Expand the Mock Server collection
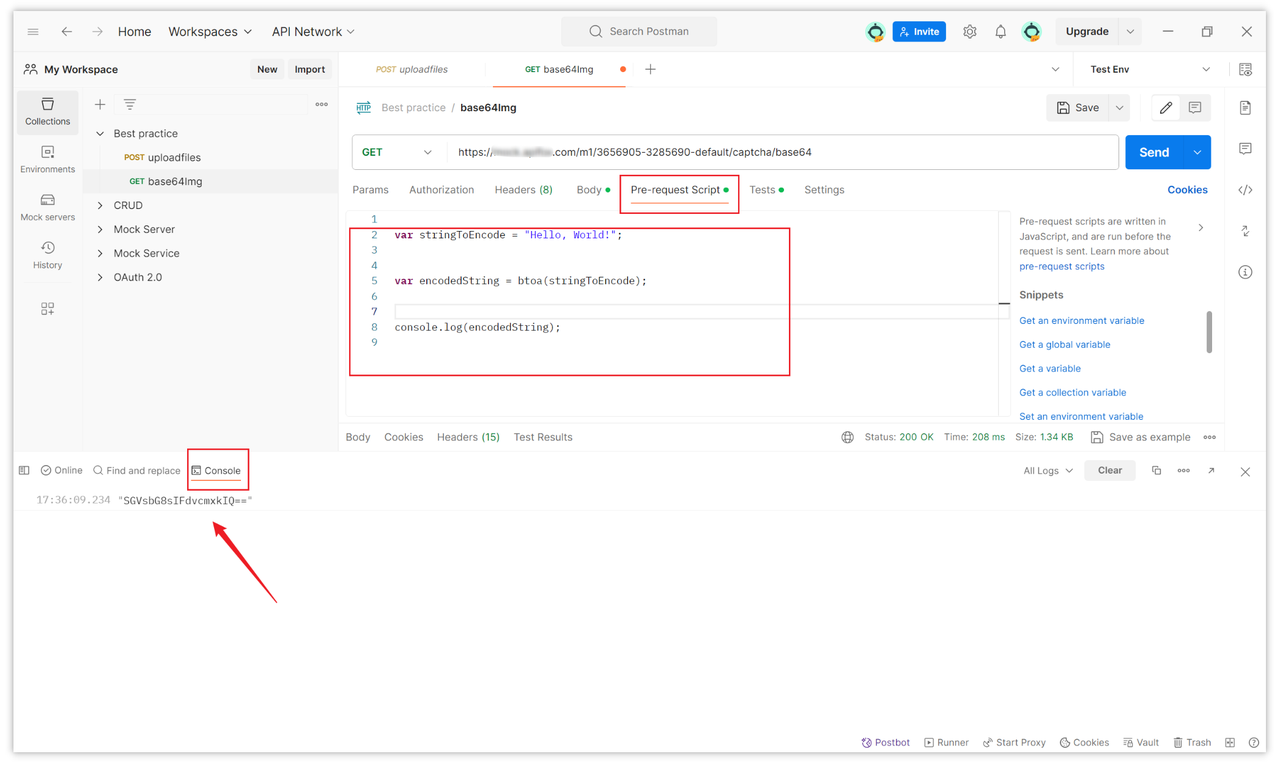1280x762 pixels. pos(100,229)
